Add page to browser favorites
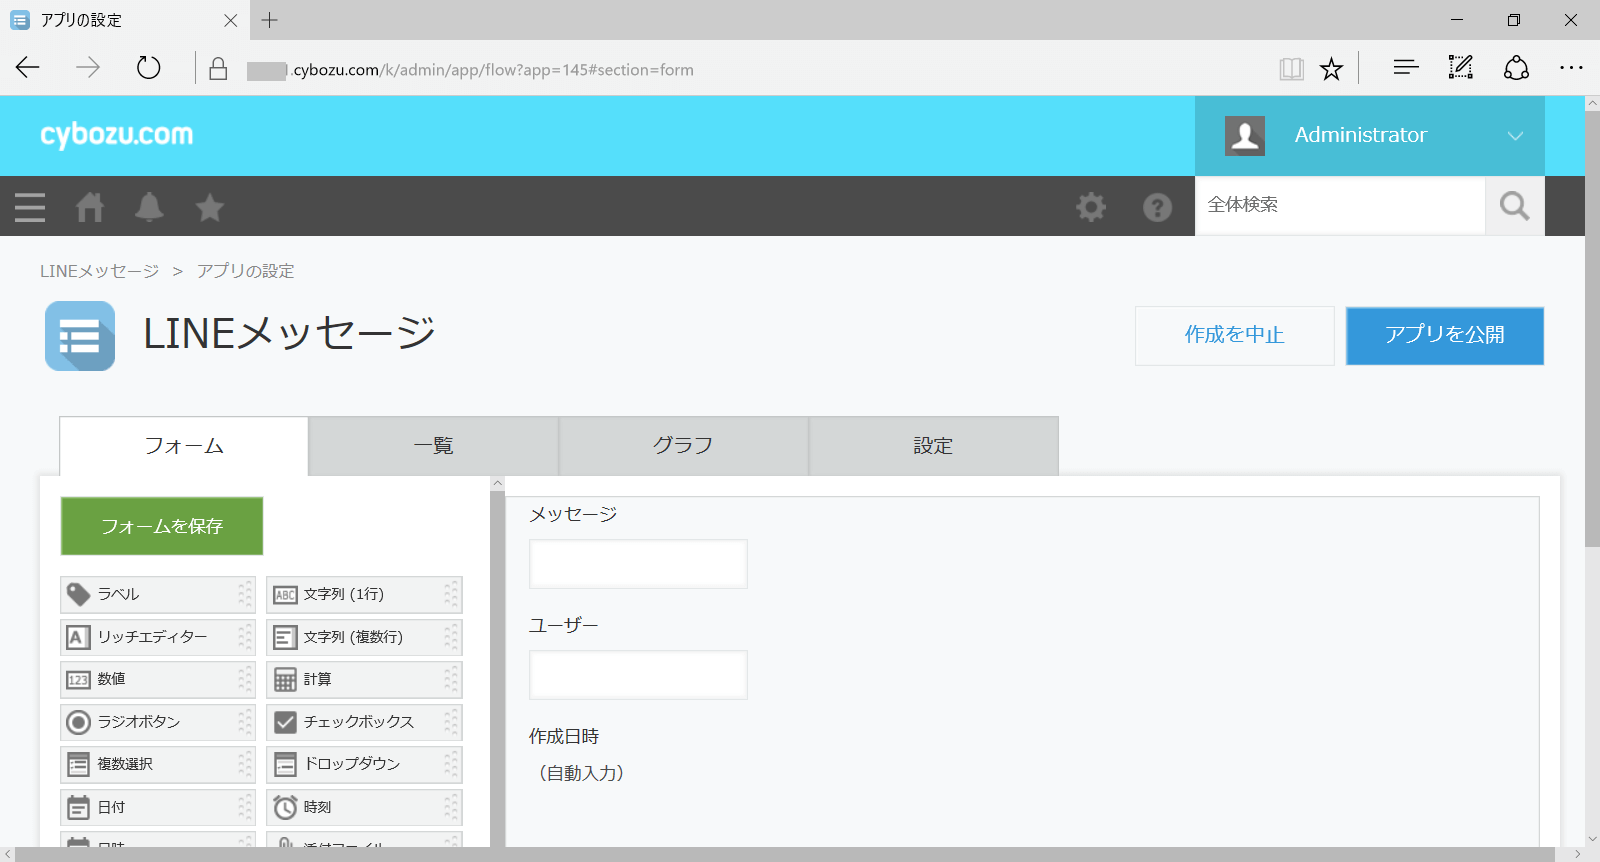1600x862 pixels. [x=1331, y=68]
